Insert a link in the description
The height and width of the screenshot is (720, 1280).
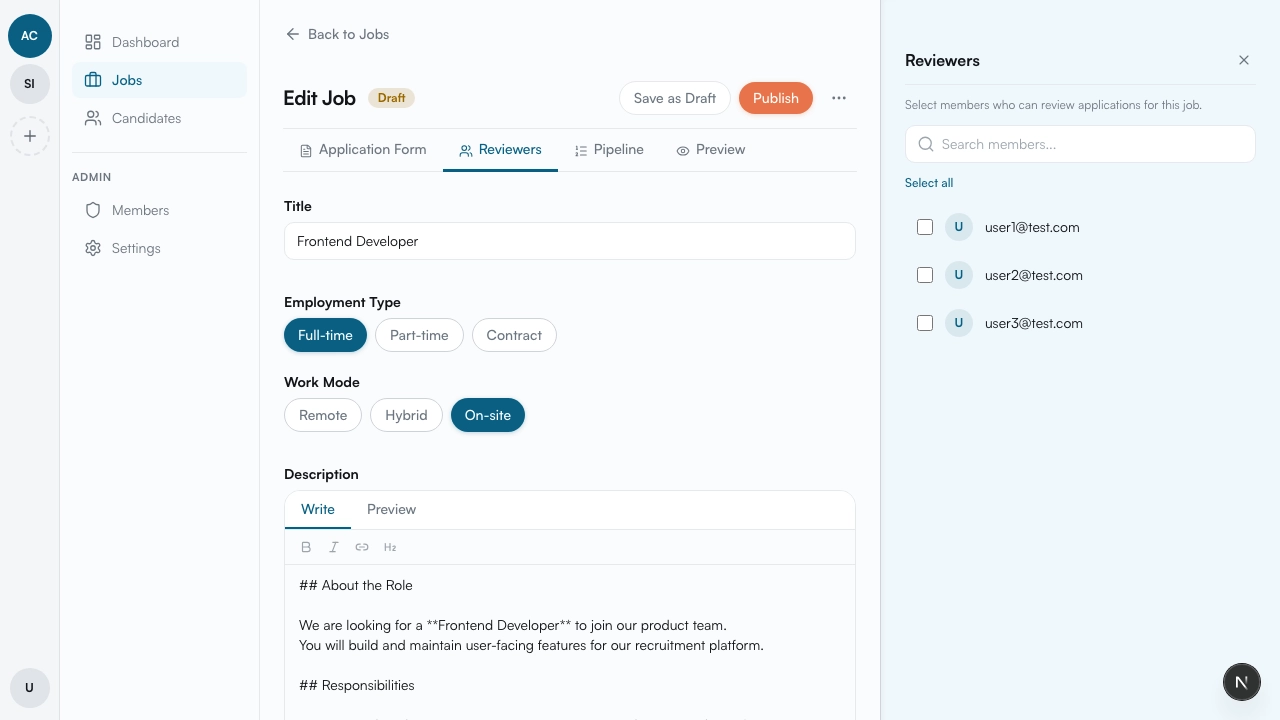[x=362, y=547]
